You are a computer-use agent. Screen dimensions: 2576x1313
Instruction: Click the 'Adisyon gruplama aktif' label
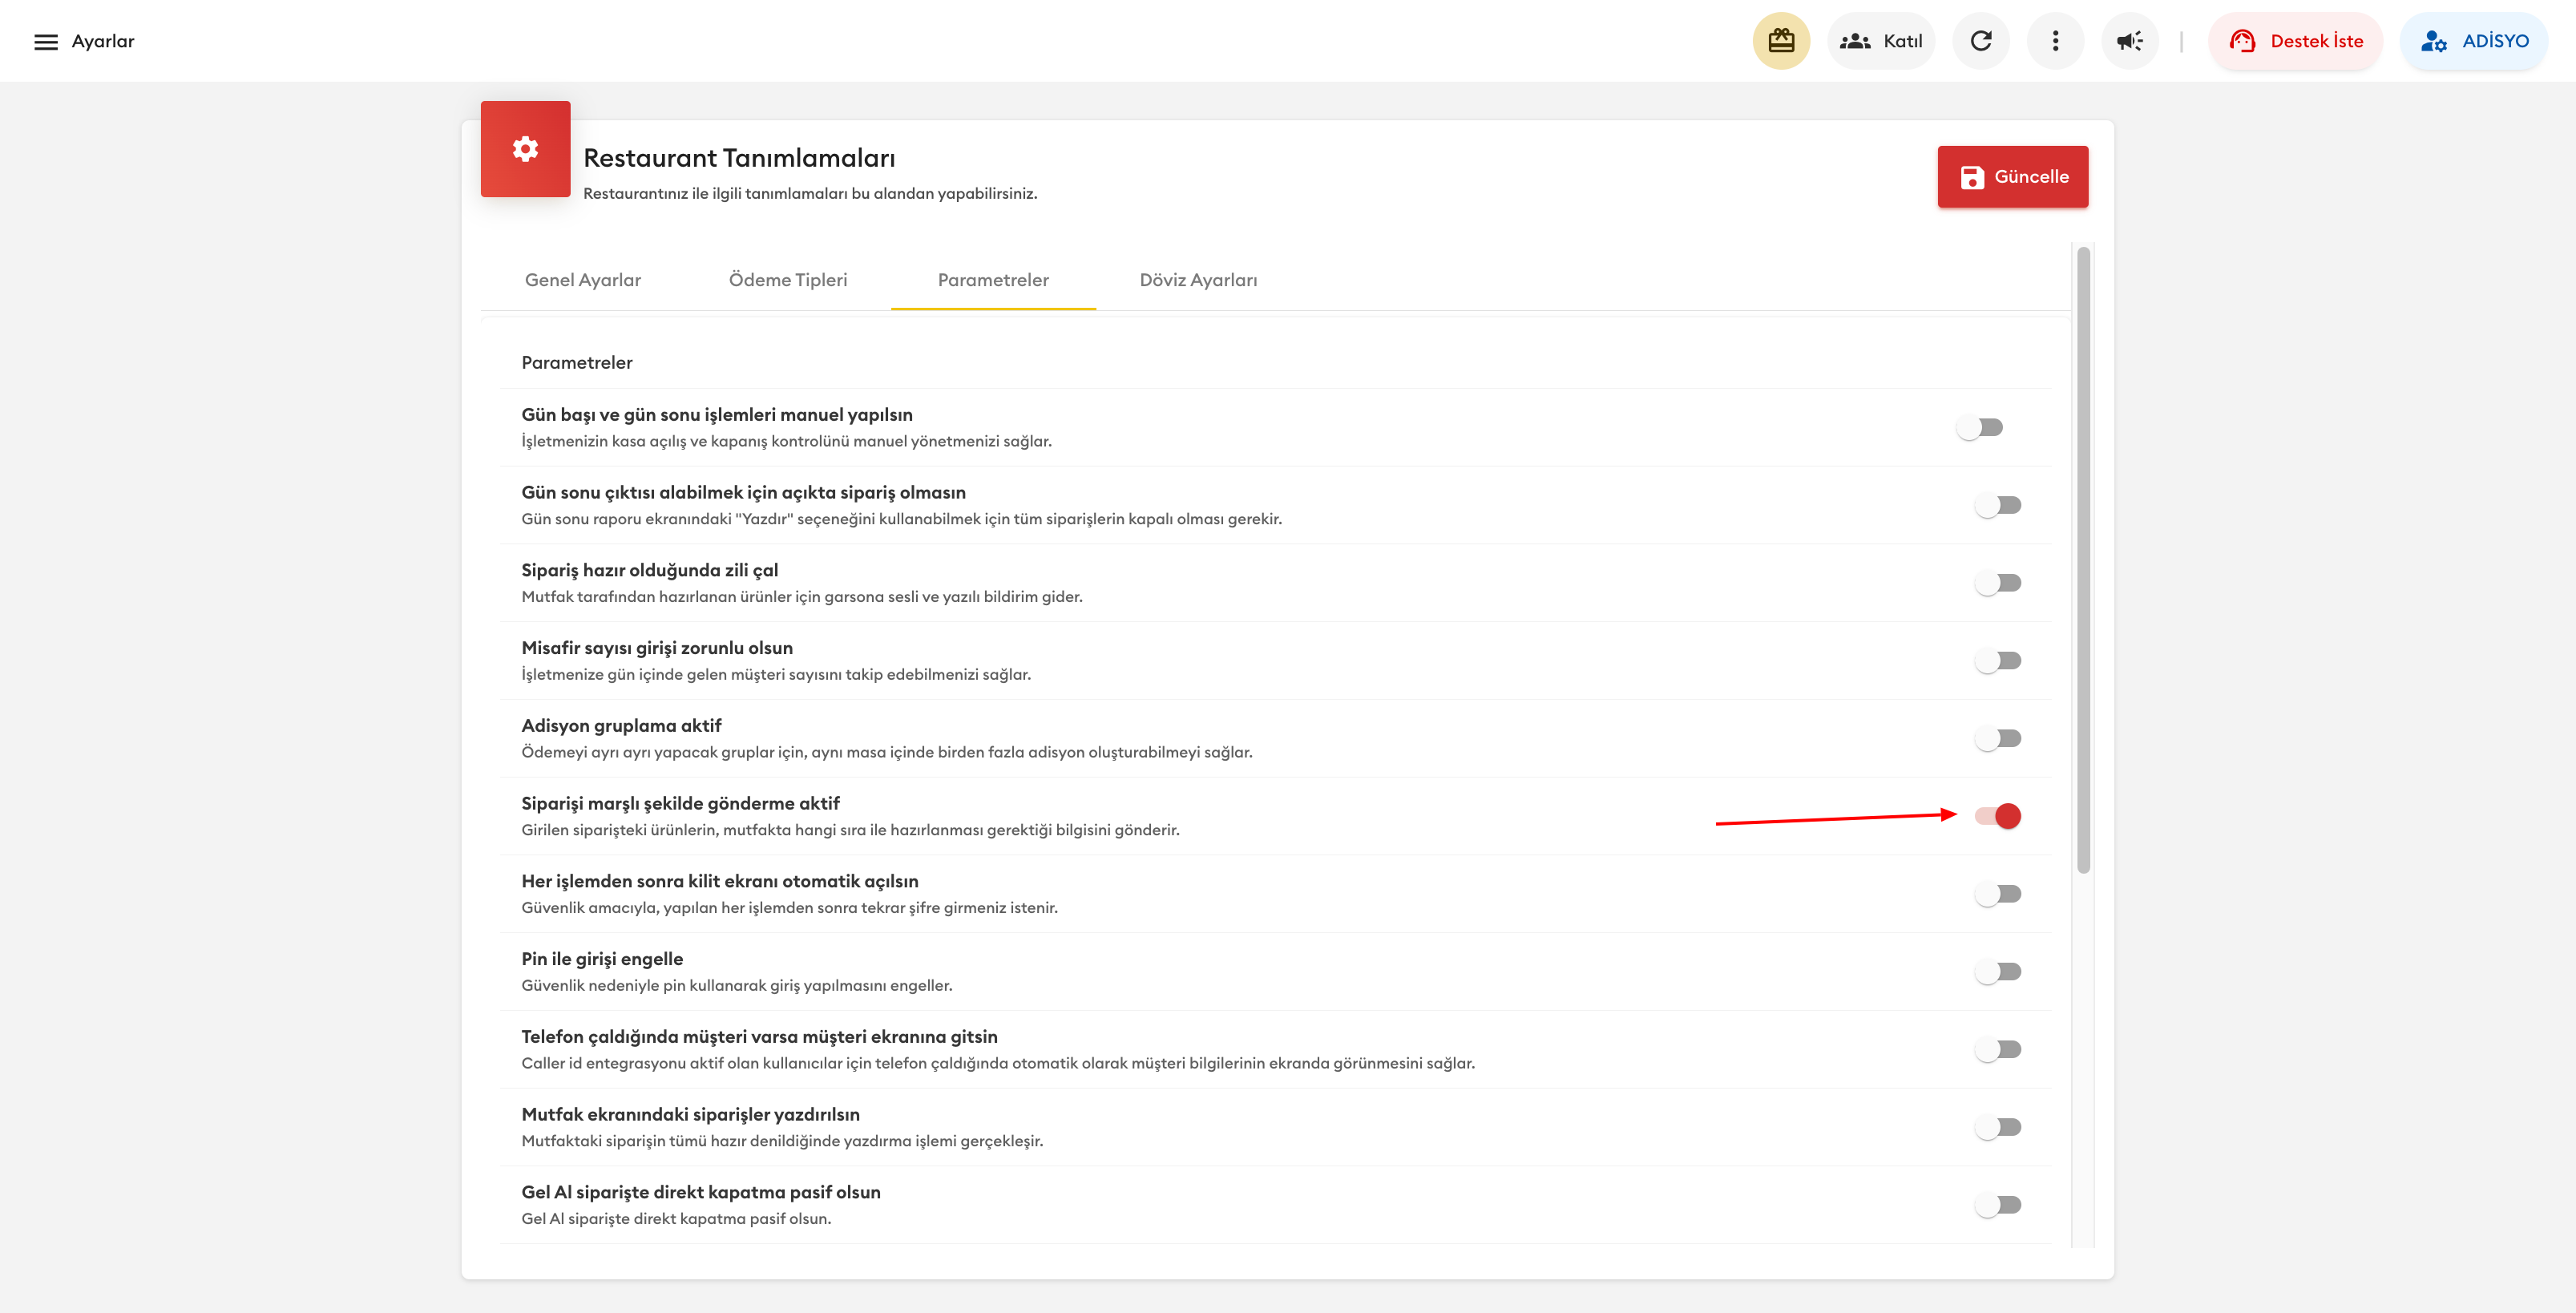[621, 725]
